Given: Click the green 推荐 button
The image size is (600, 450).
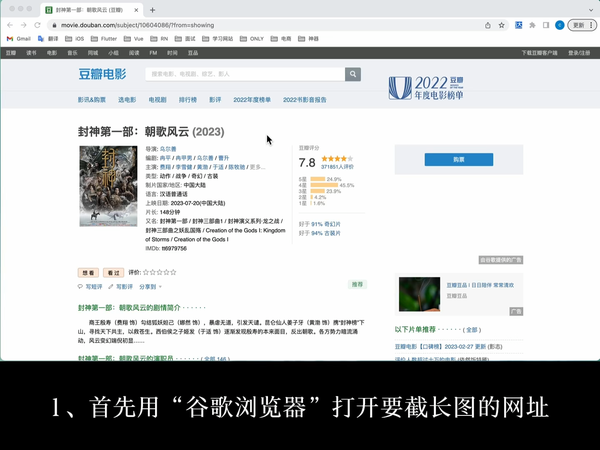Looking at the screenshot, I should (x=357, y=284).
